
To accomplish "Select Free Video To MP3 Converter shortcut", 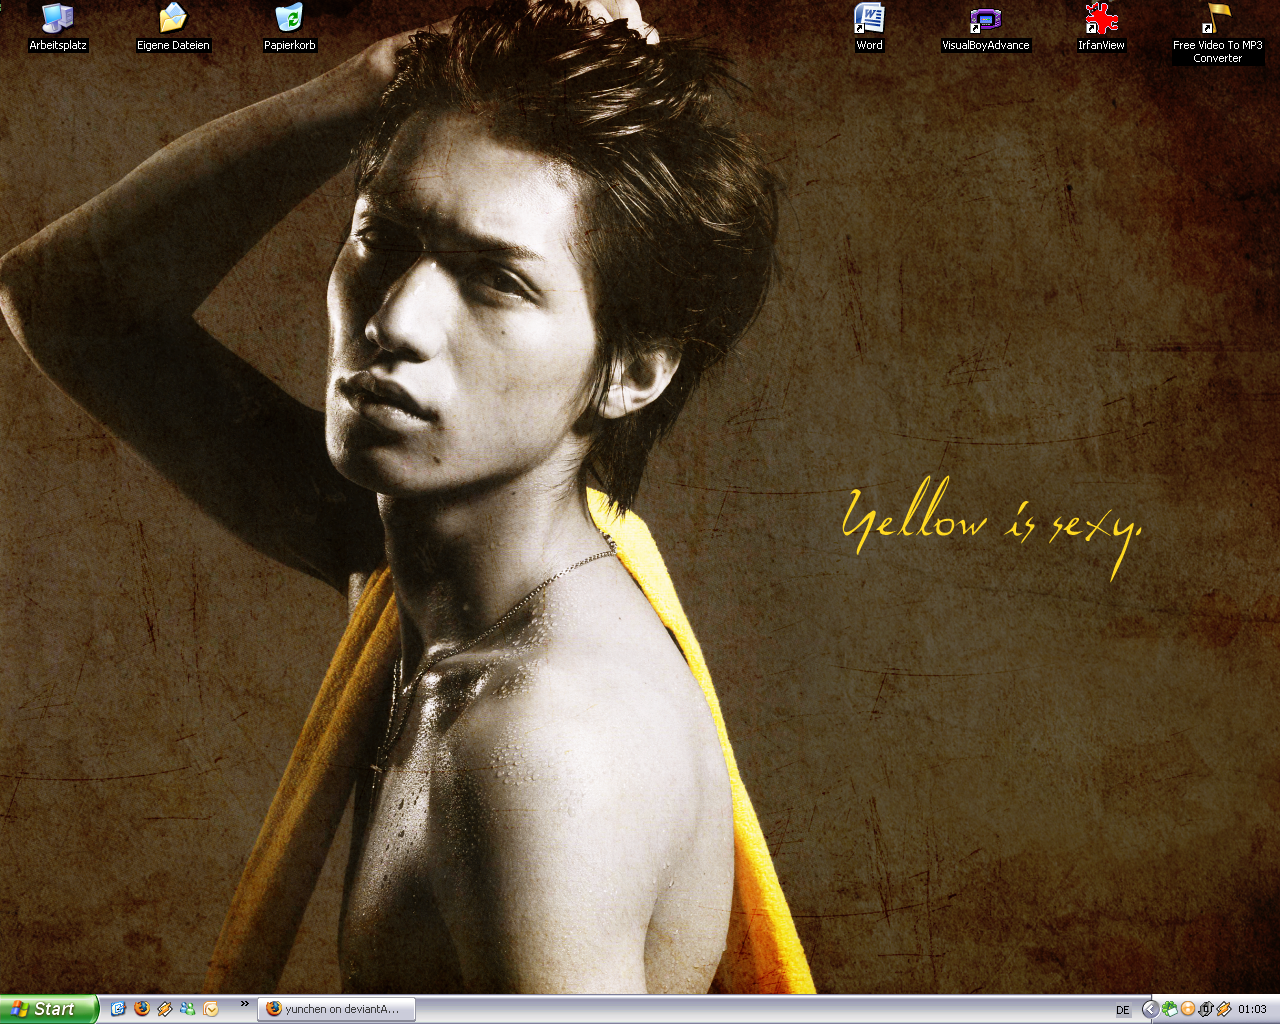I will tap(1217, 34).
